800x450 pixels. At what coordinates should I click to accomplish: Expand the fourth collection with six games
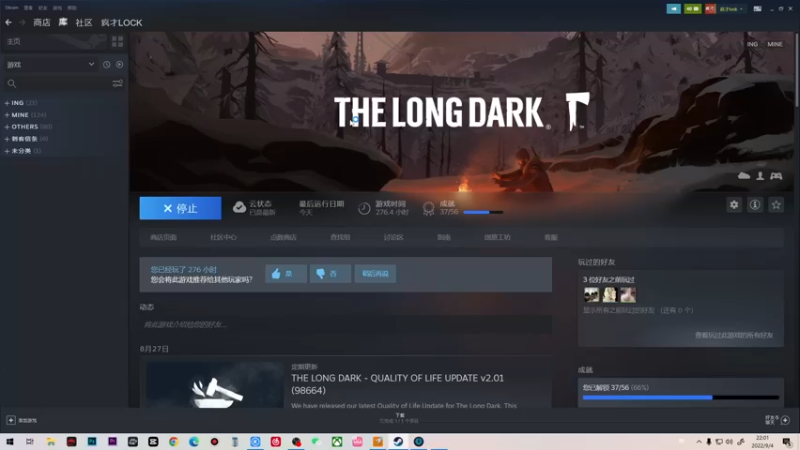(7, 139)
